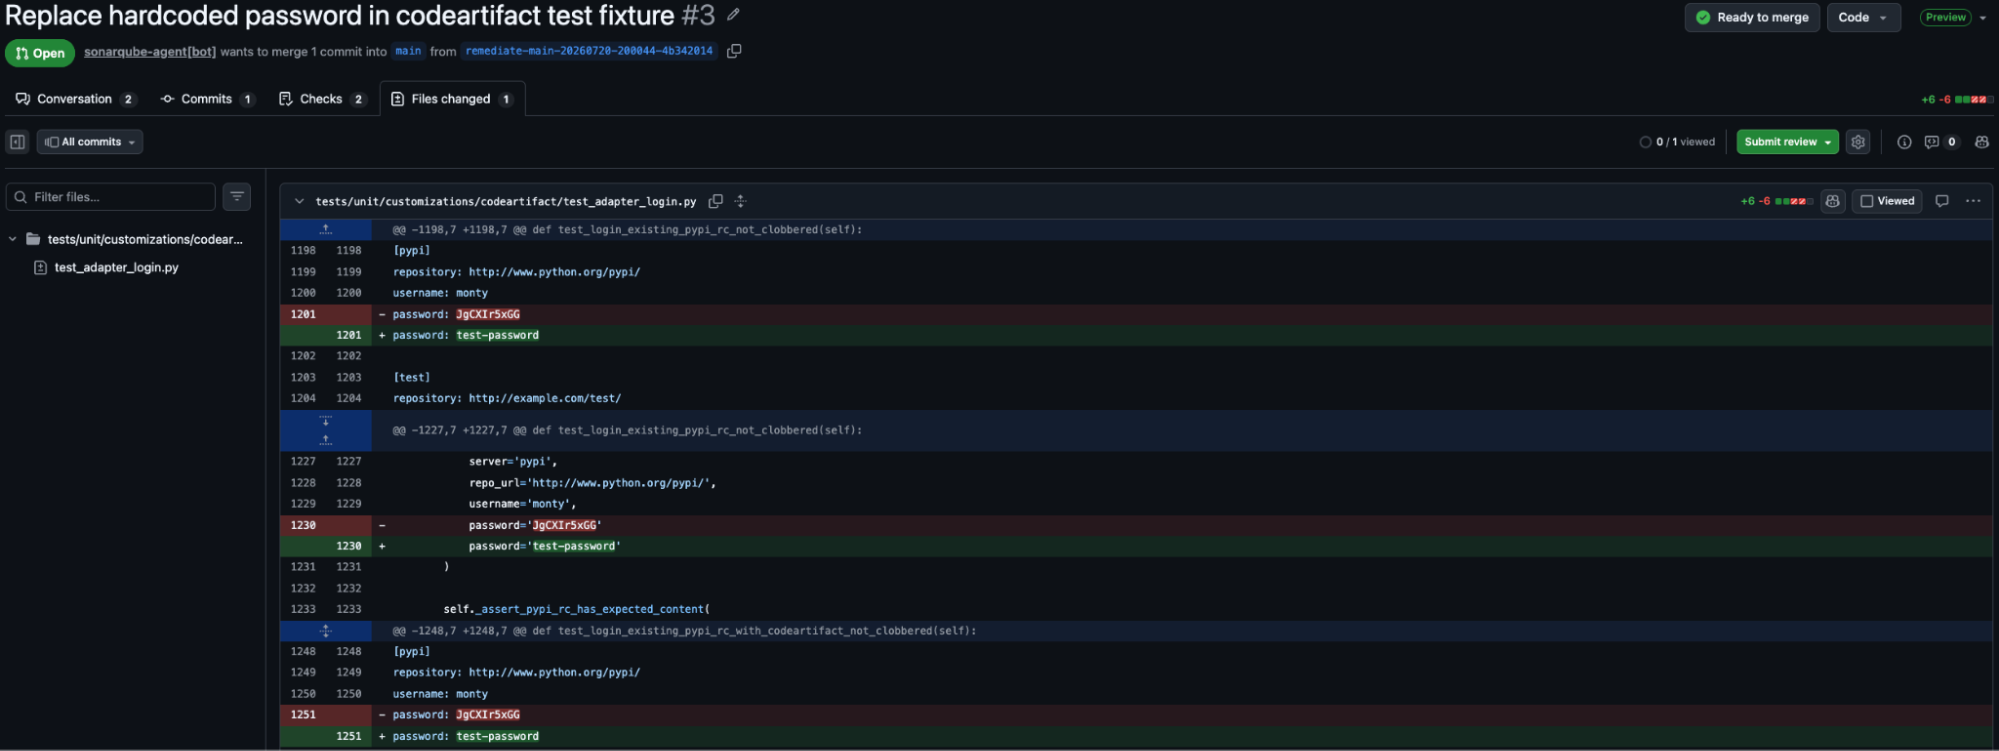The width and height of the screenshot is (1999, 751).
Task: Toggle the file tree sidebar panel icon
Action: (x=18, y=142)
